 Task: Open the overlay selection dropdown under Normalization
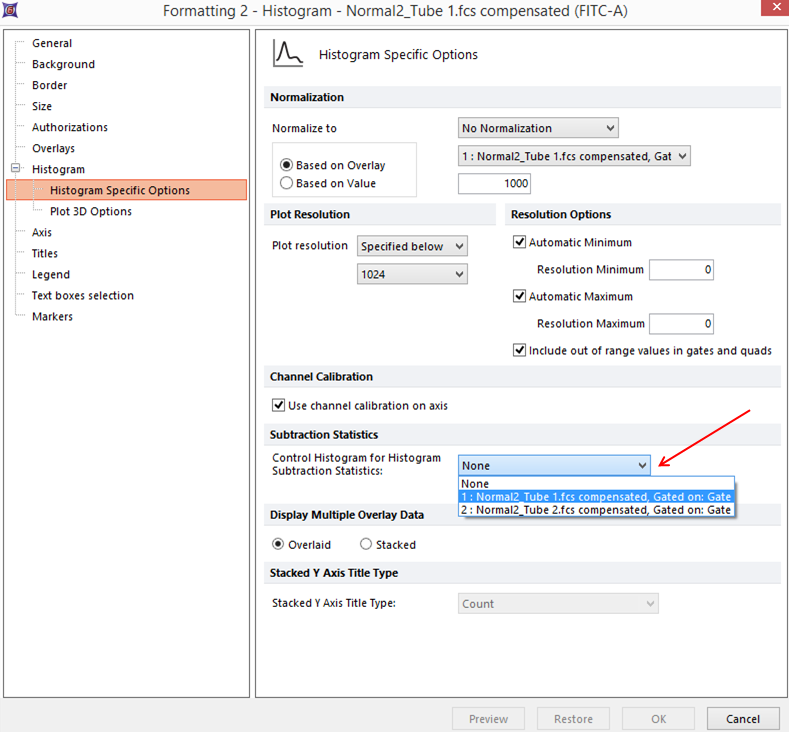[574, 156]
